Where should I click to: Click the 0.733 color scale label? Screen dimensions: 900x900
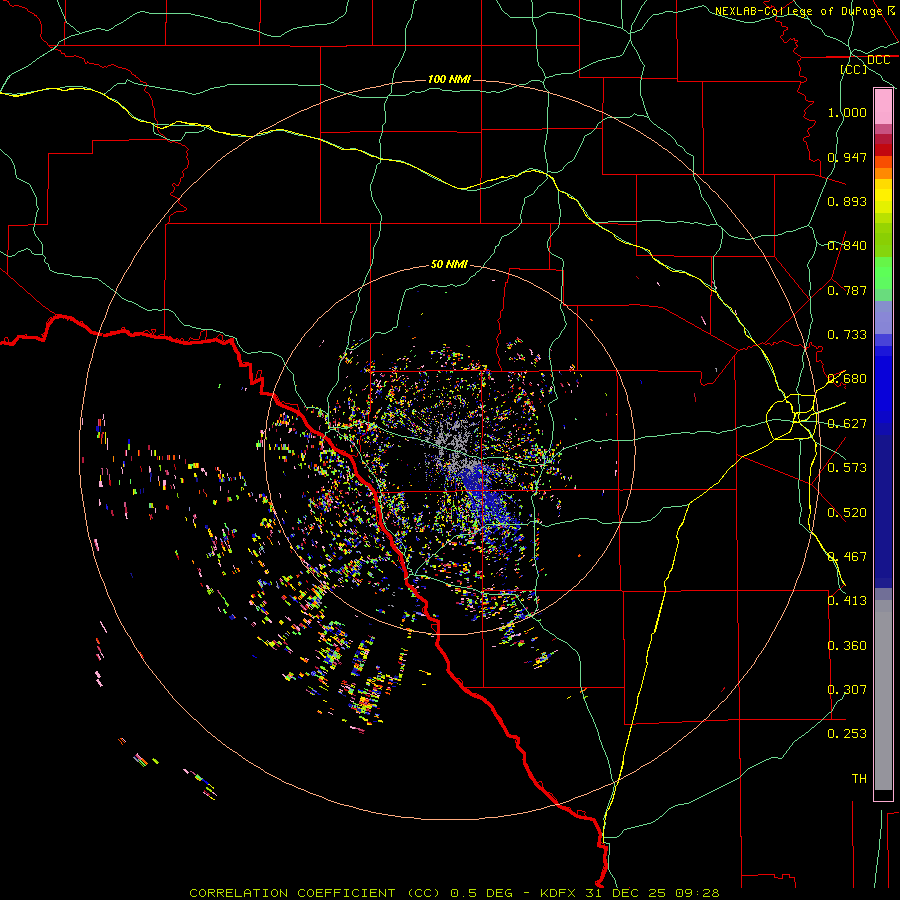[847, 335]
